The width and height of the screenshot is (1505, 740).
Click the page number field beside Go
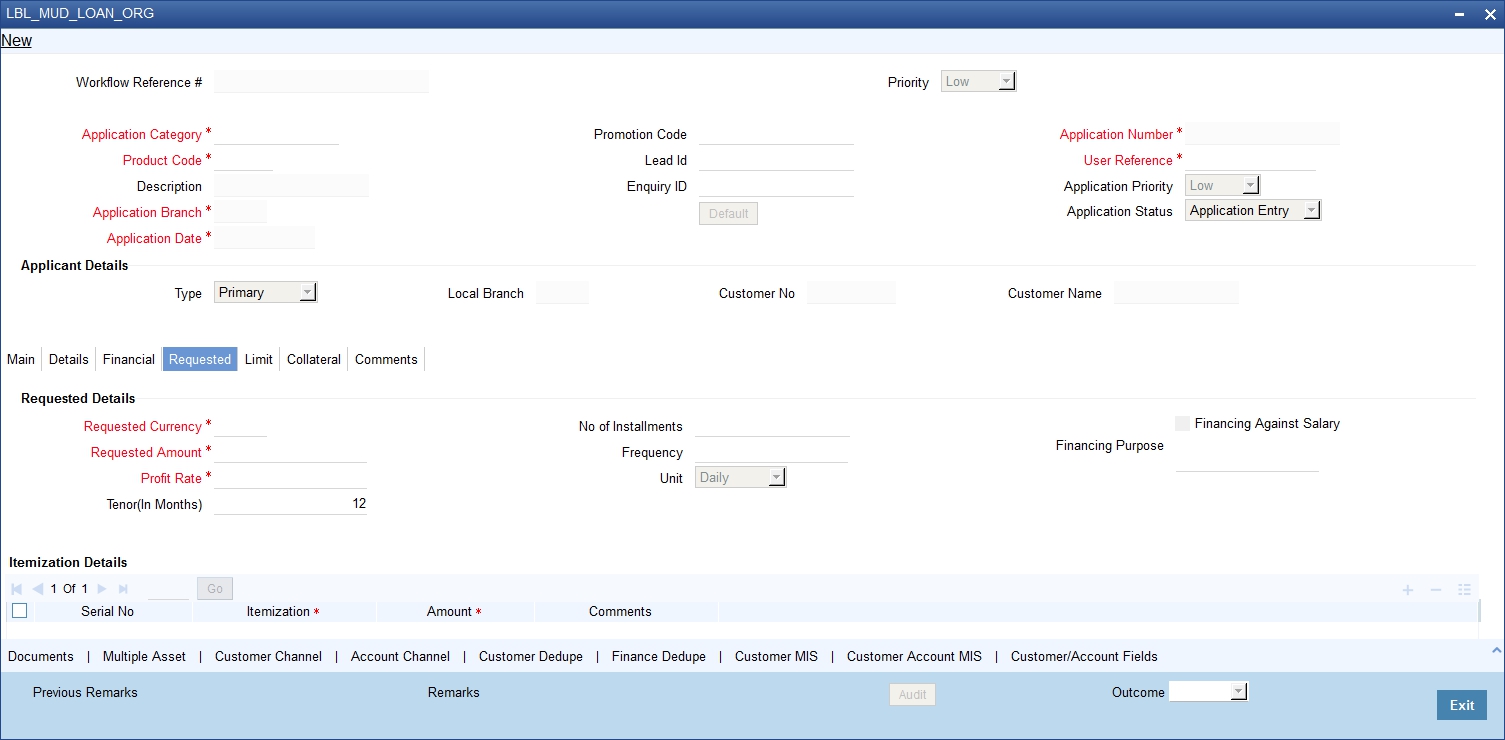point(168,589)
